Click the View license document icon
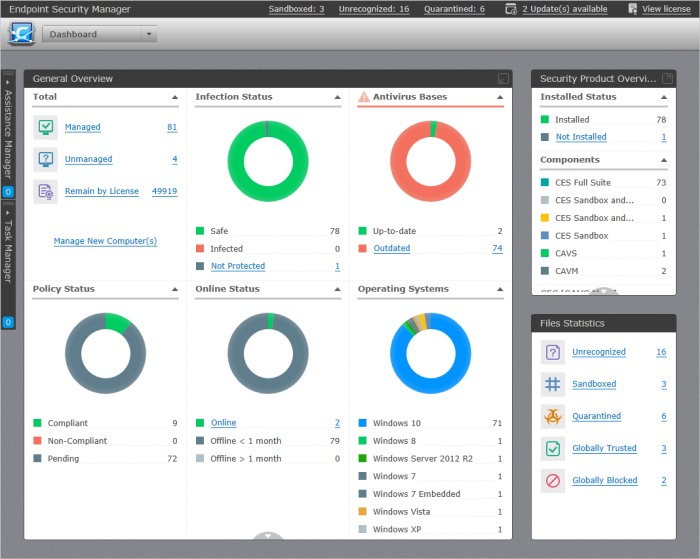The image size is (700, 559). (x=633, y=9)
